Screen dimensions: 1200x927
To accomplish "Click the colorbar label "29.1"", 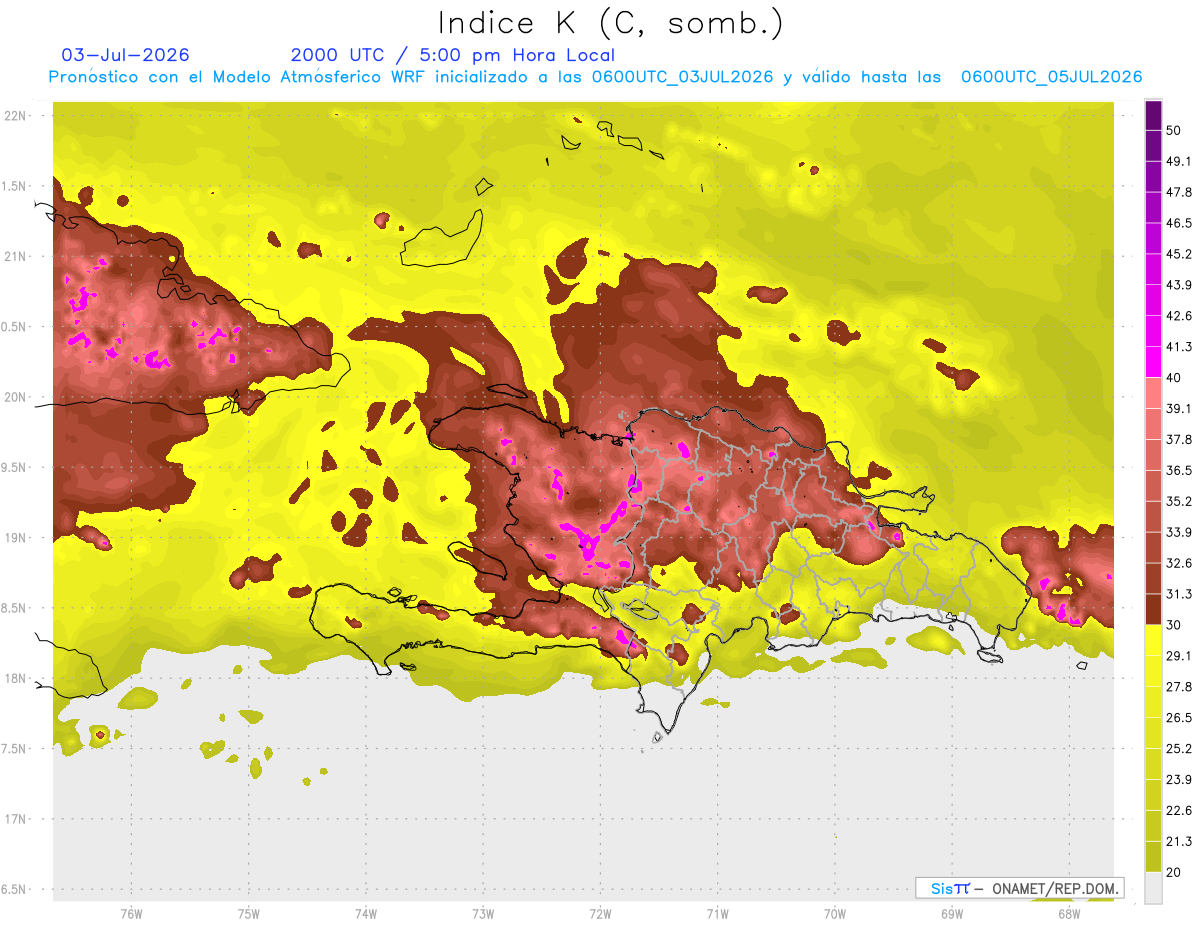I will pyautogui.click(x=1179, y=656).
